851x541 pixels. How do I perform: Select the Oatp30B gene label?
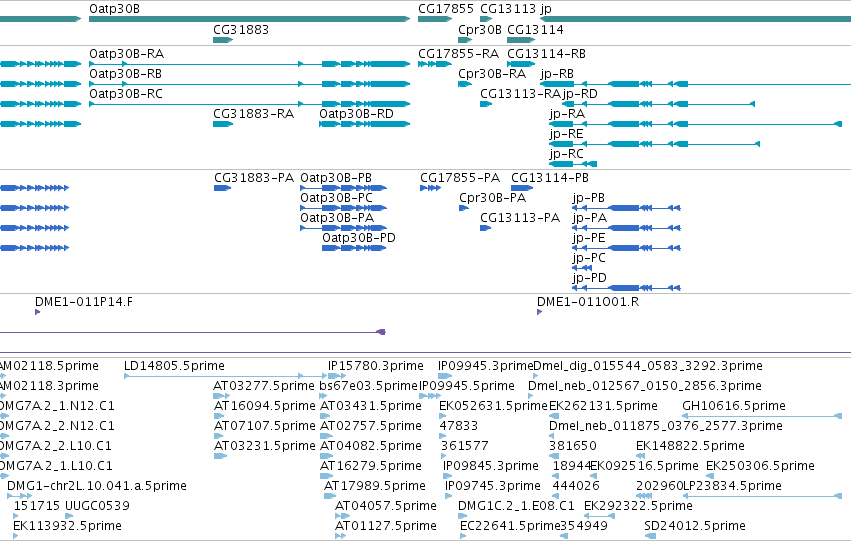pyautogui.click(x=114, y=9)
